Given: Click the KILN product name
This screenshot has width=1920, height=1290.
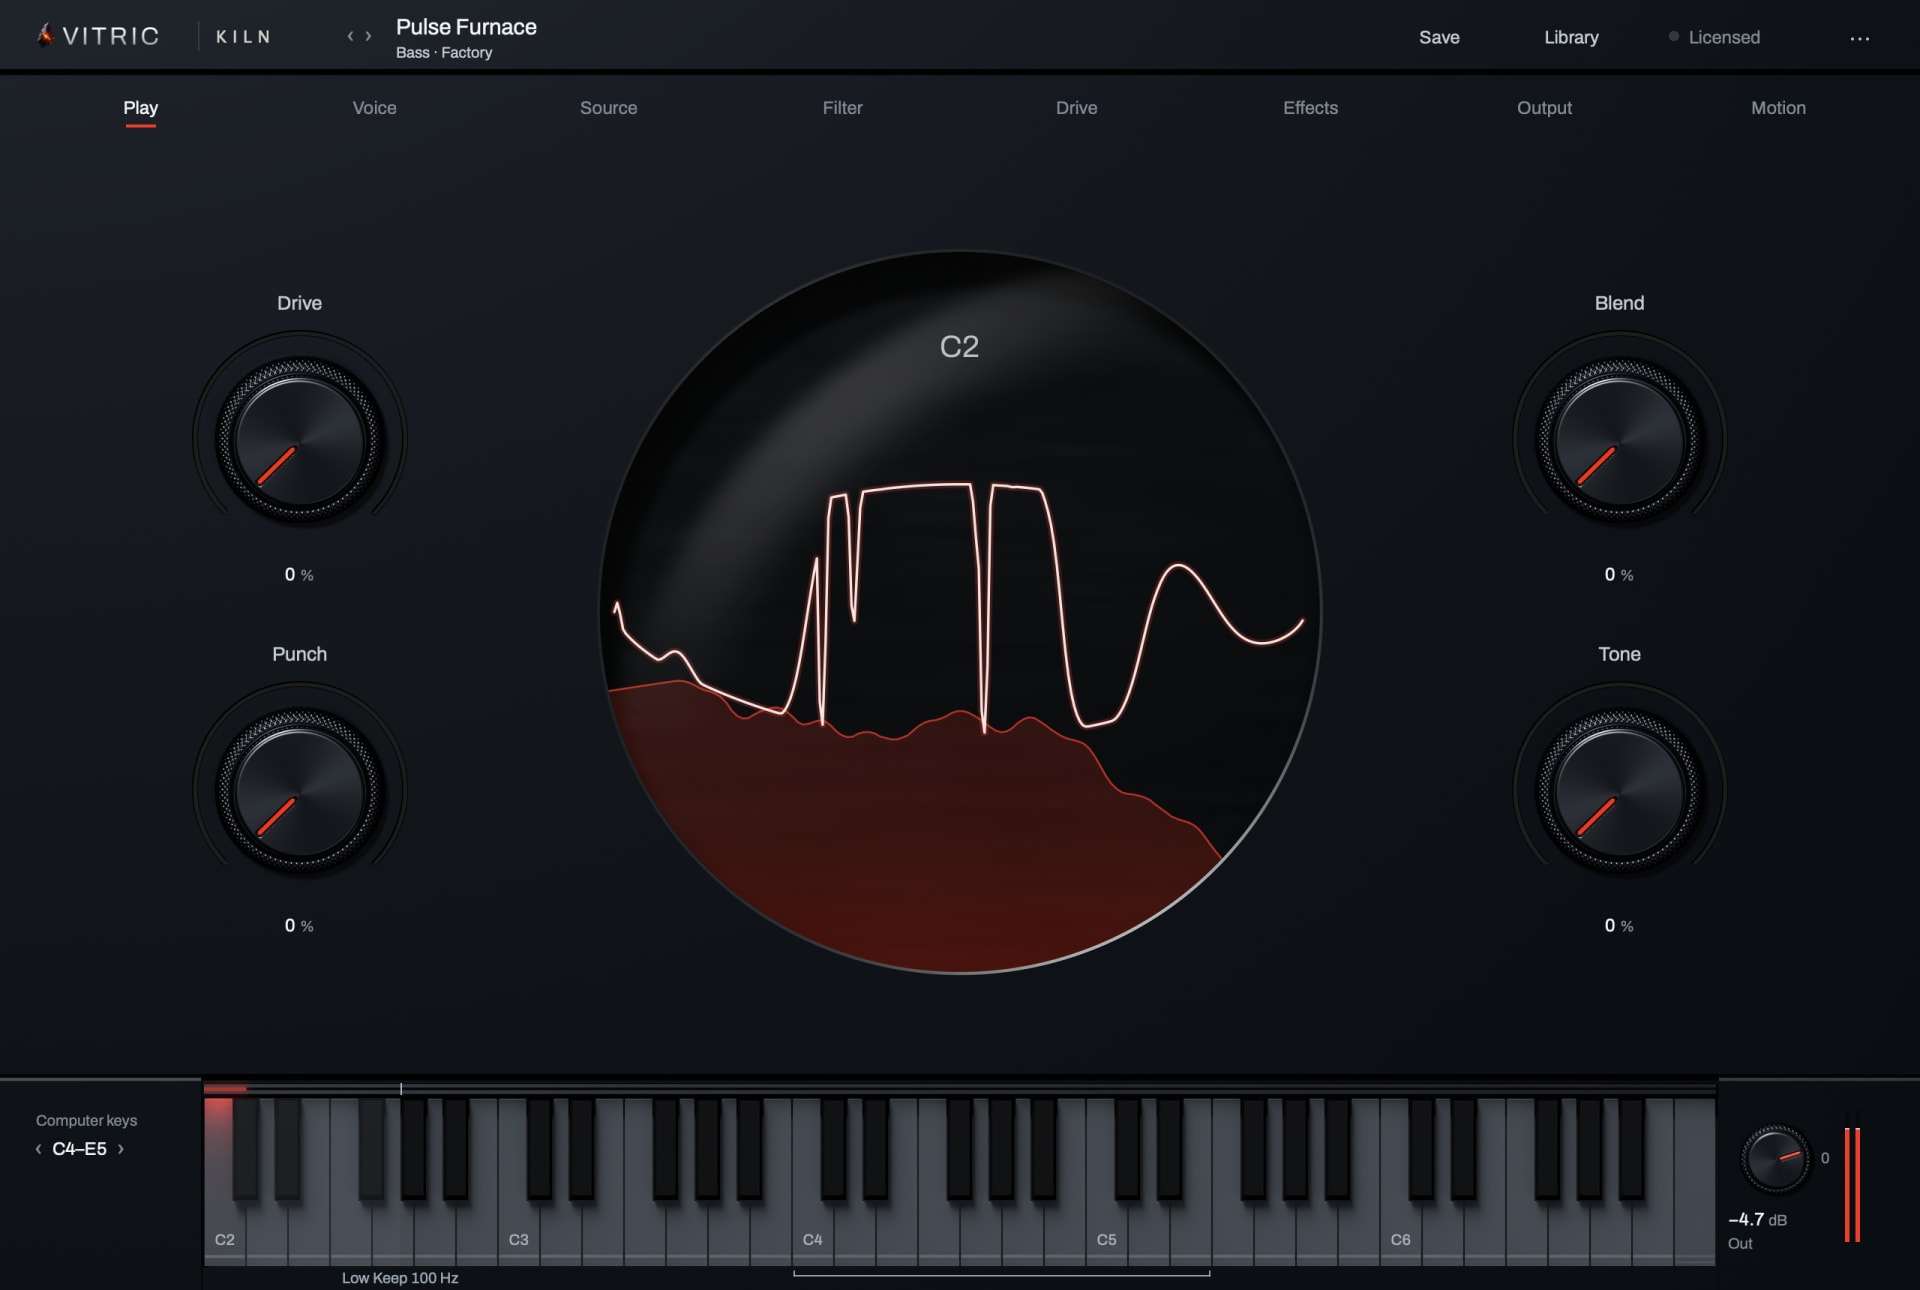Looking at the screenshot, I should click(244, 37).
